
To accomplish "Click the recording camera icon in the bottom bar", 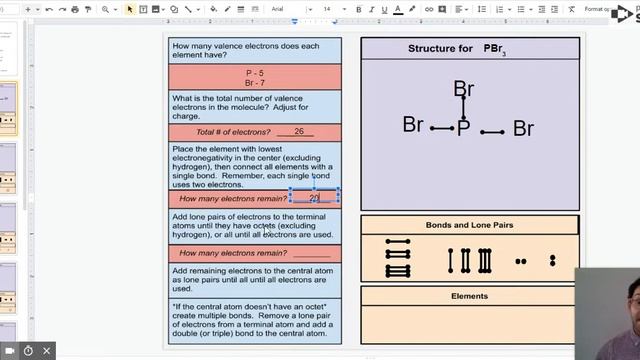I will [x=10, y=351].
